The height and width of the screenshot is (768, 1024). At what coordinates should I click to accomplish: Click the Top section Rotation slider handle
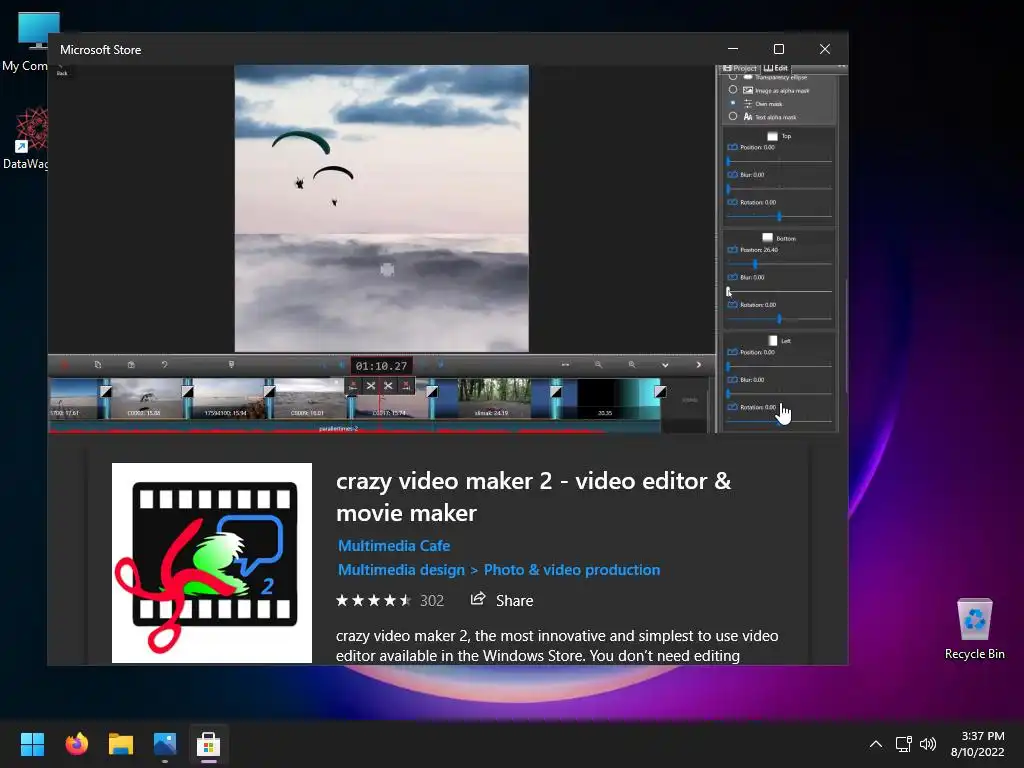[x=779, y=216]
